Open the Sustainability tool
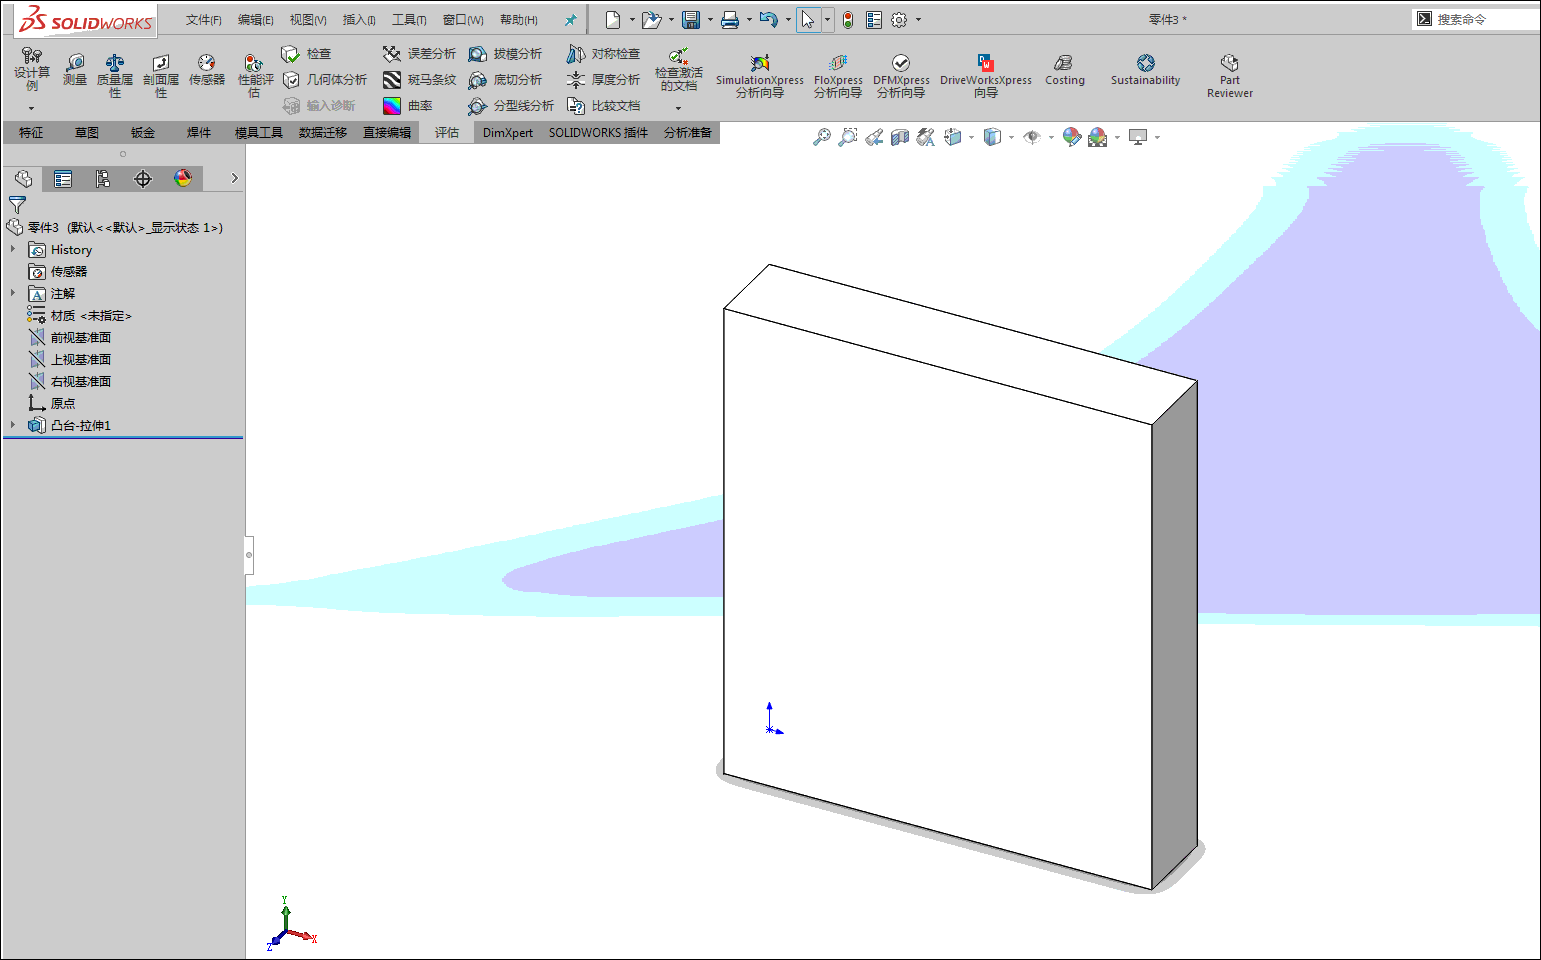 point(1146,70)
